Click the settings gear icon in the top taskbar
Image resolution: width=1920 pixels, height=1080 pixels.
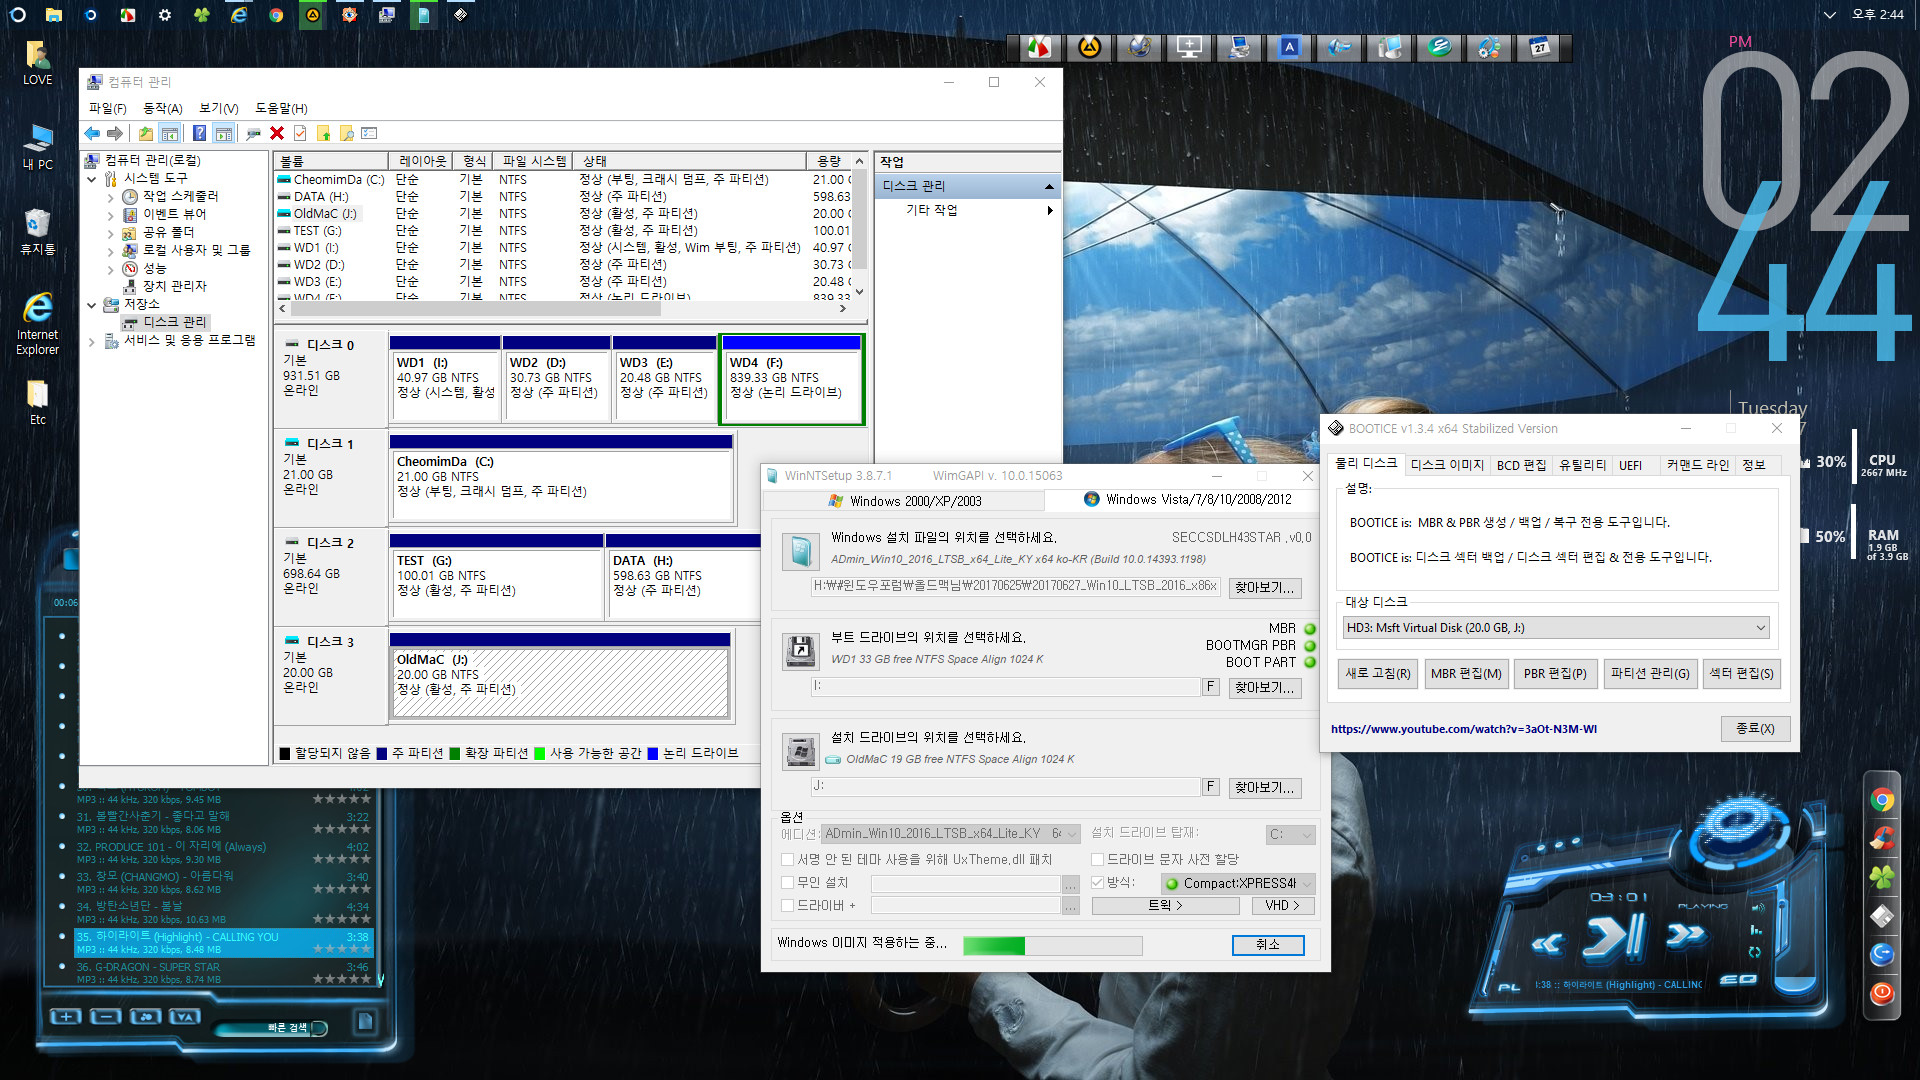click(x=165, y=15)
